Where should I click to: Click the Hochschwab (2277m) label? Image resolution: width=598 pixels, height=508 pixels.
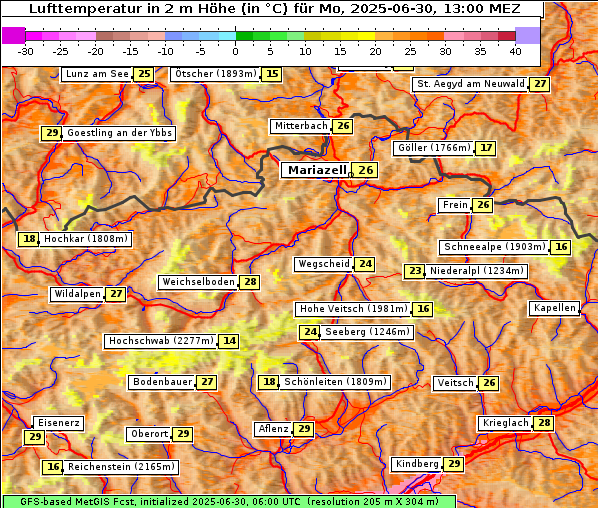(x=161, y=341)
